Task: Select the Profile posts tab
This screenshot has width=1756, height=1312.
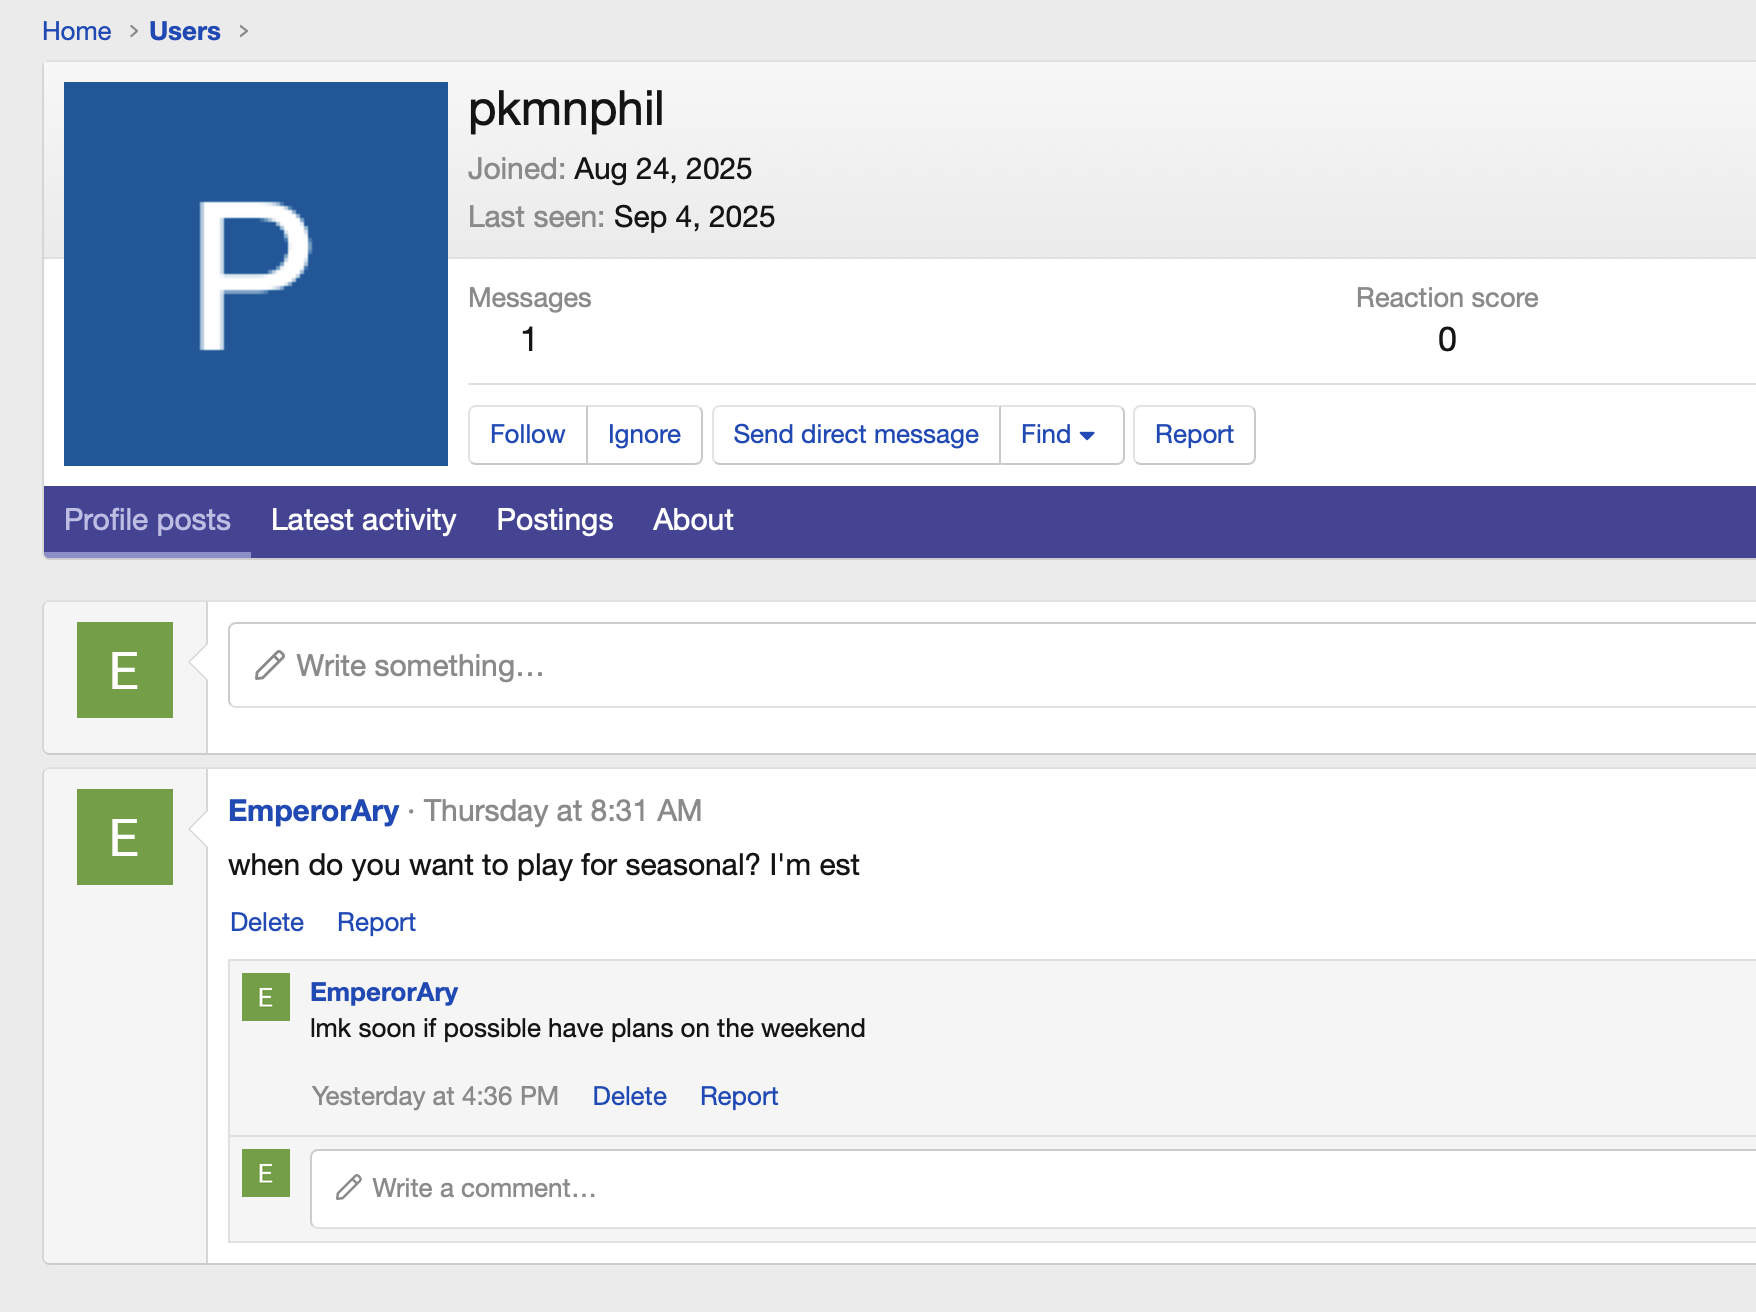Action: pyautogui.click(x=147, y=520)
